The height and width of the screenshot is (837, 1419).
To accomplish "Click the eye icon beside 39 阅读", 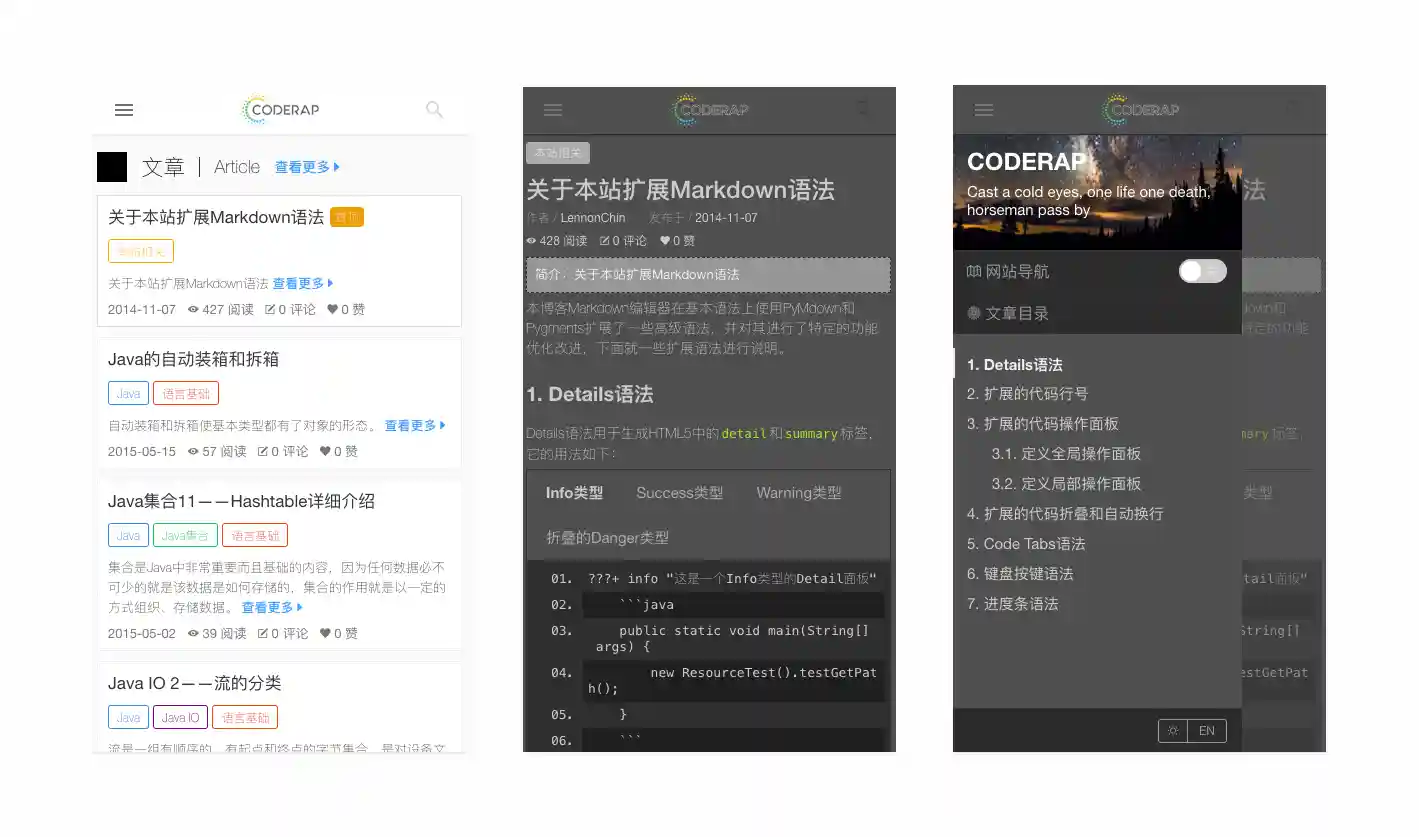I will [193, 634].
